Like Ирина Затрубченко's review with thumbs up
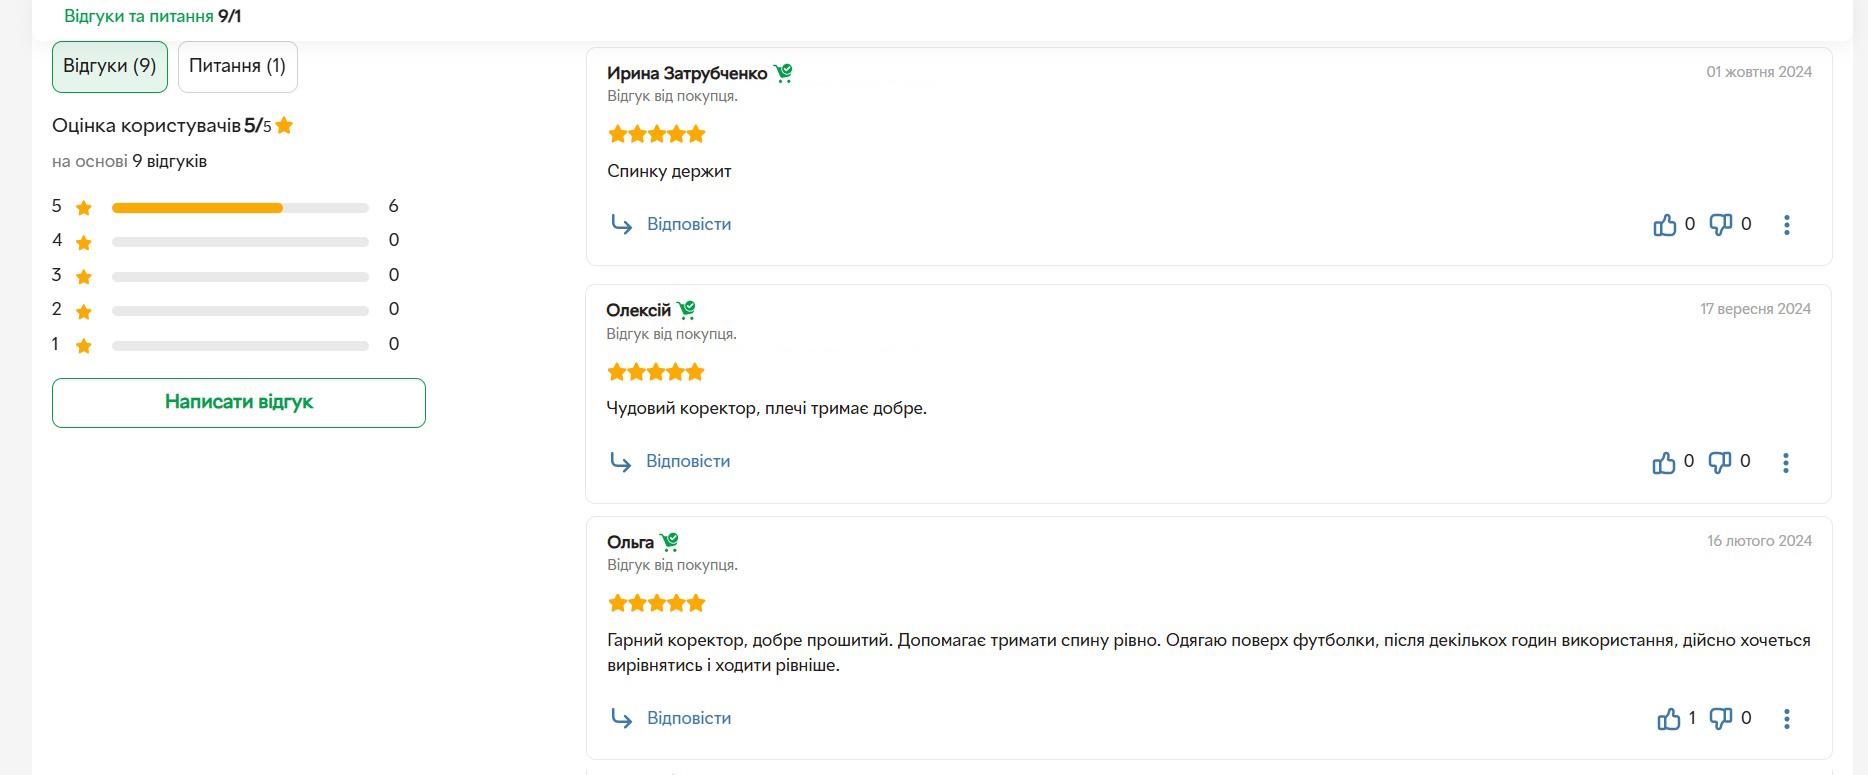Screen dimensions: 1868x775 pyautogui.click(x=1665, y=225)
